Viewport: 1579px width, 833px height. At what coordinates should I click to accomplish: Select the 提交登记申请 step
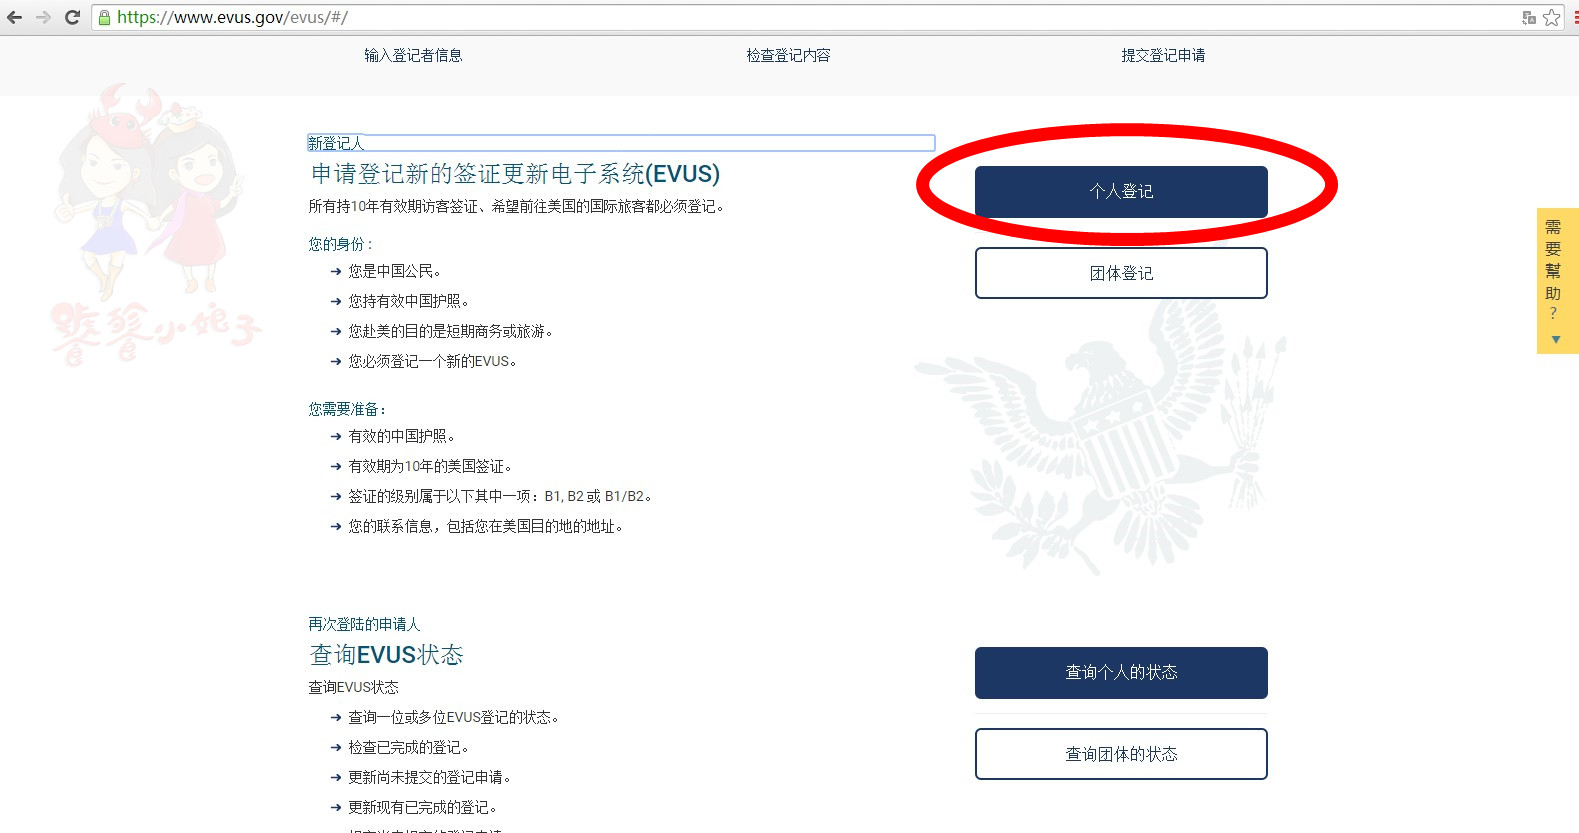point(1163,55)
